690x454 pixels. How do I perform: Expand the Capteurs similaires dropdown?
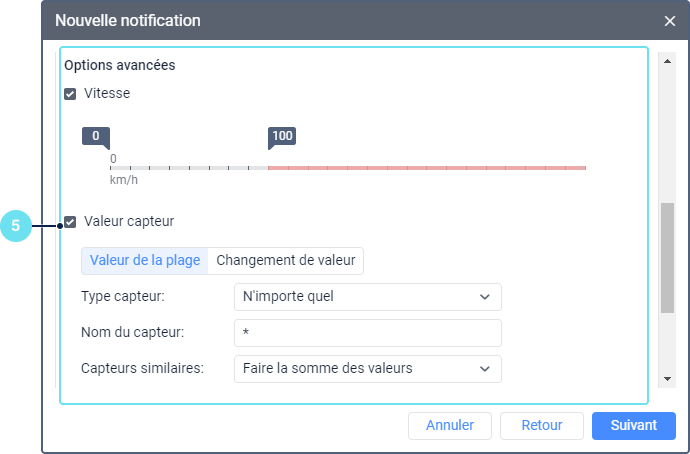366,368
